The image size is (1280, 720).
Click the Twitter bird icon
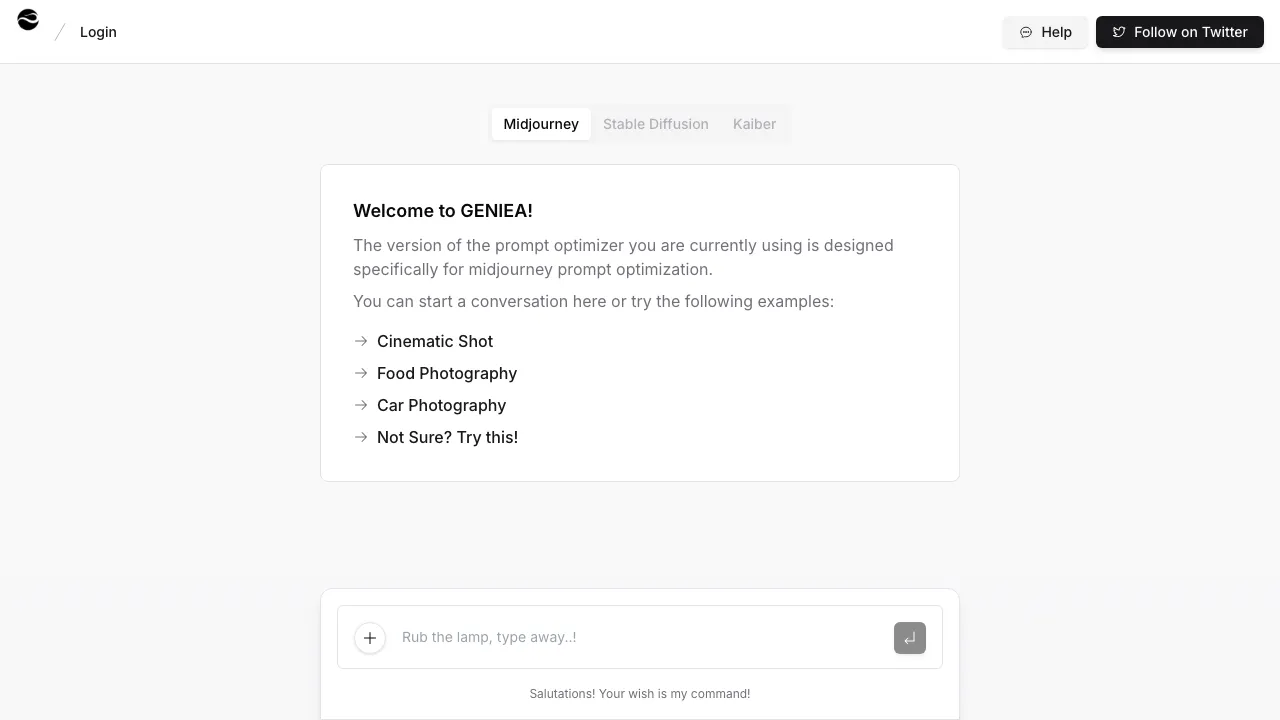(x=1118, y=32)
